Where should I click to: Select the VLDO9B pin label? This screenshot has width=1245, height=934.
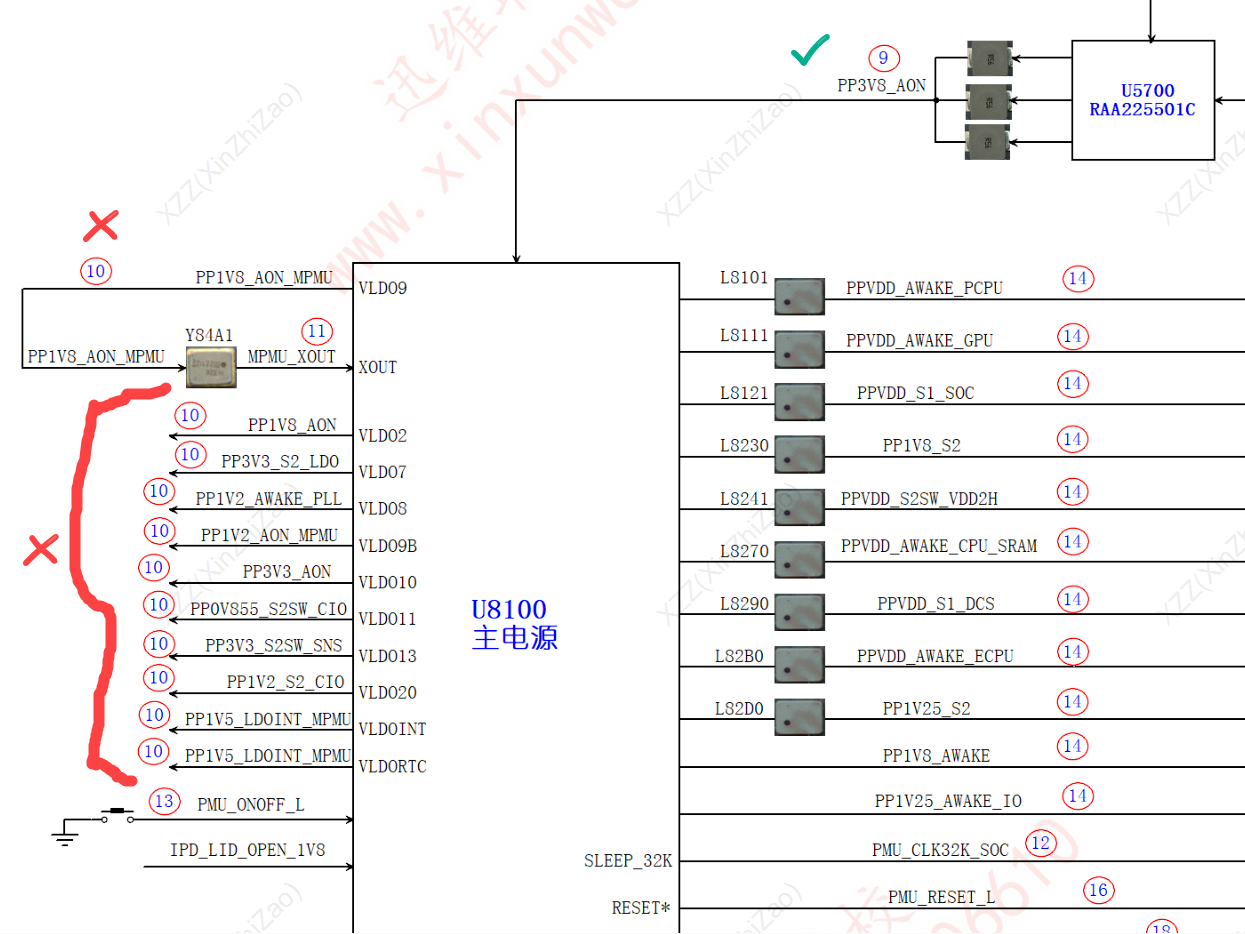[388, 546]
